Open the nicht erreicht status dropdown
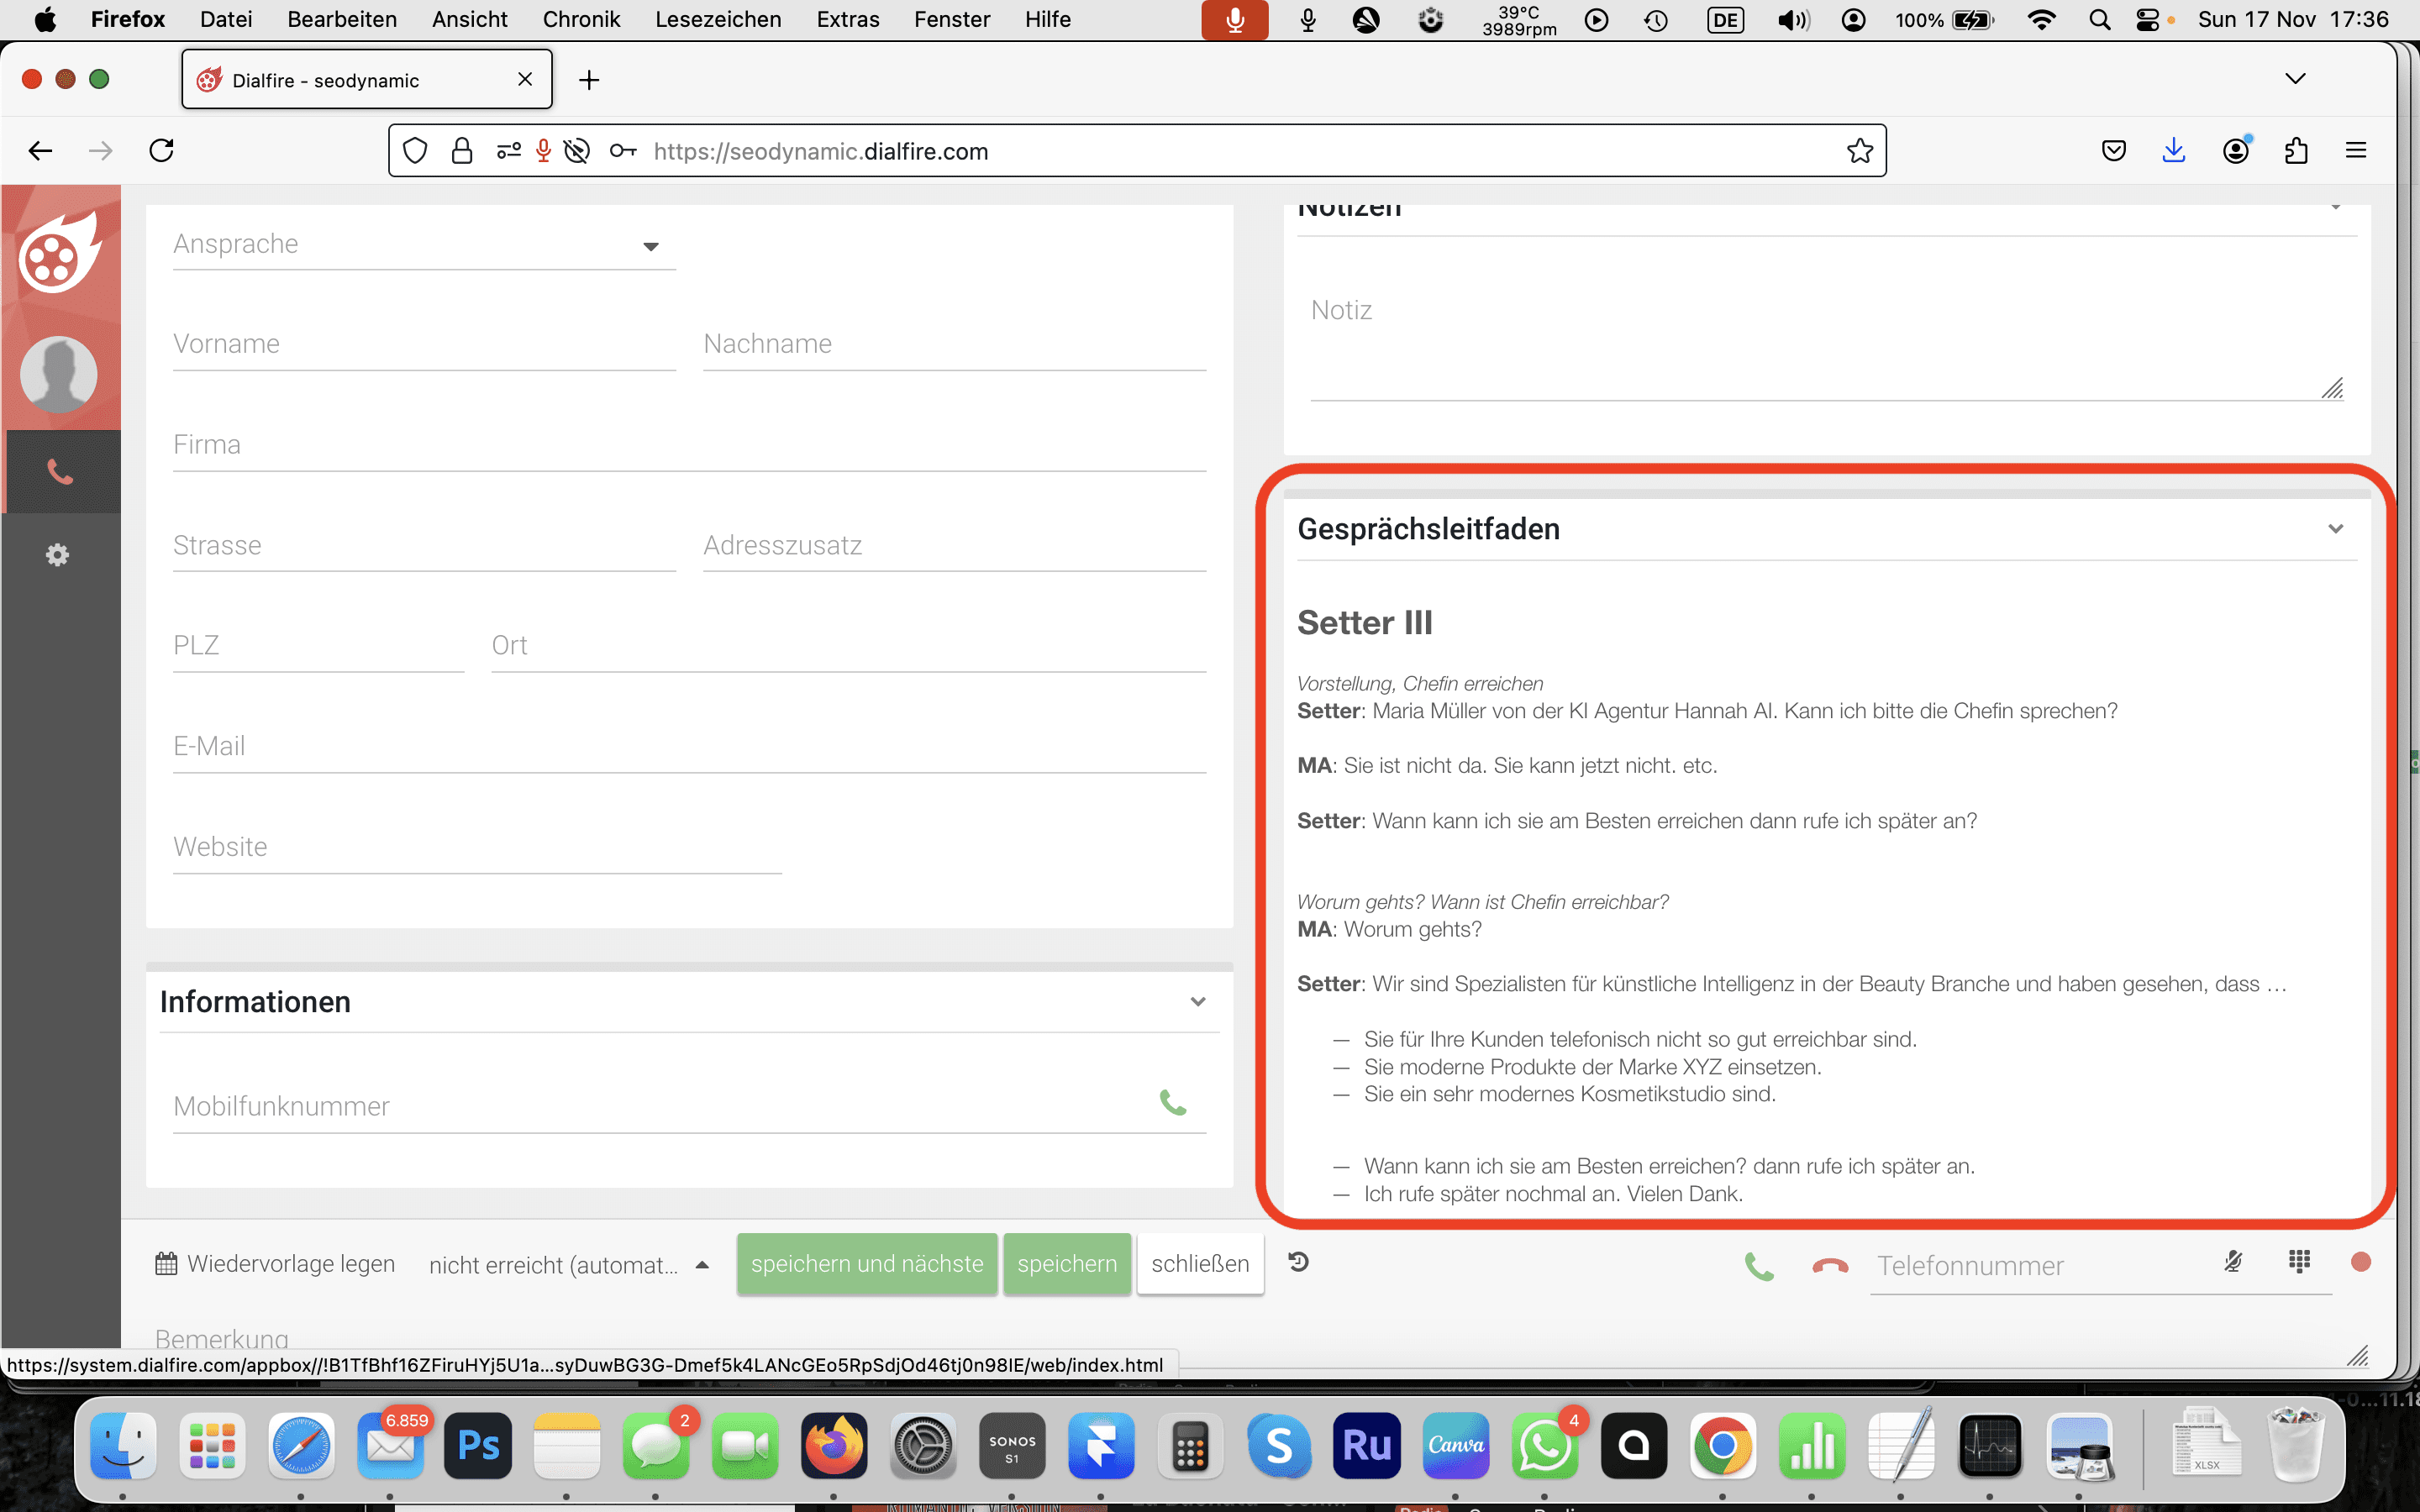Screen dimensions: 2420x1512 coord(568,1265)
